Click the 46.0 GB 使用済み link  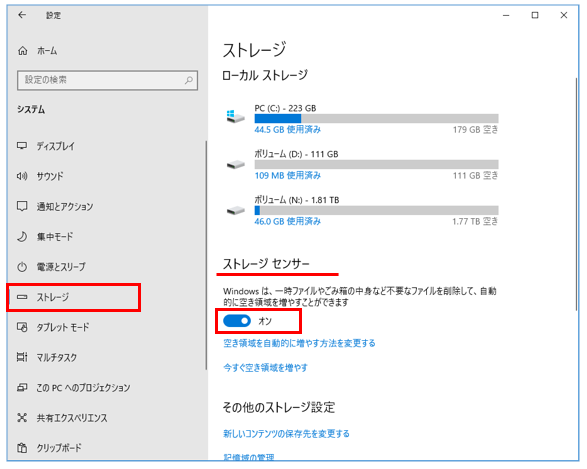coord(288,222)
